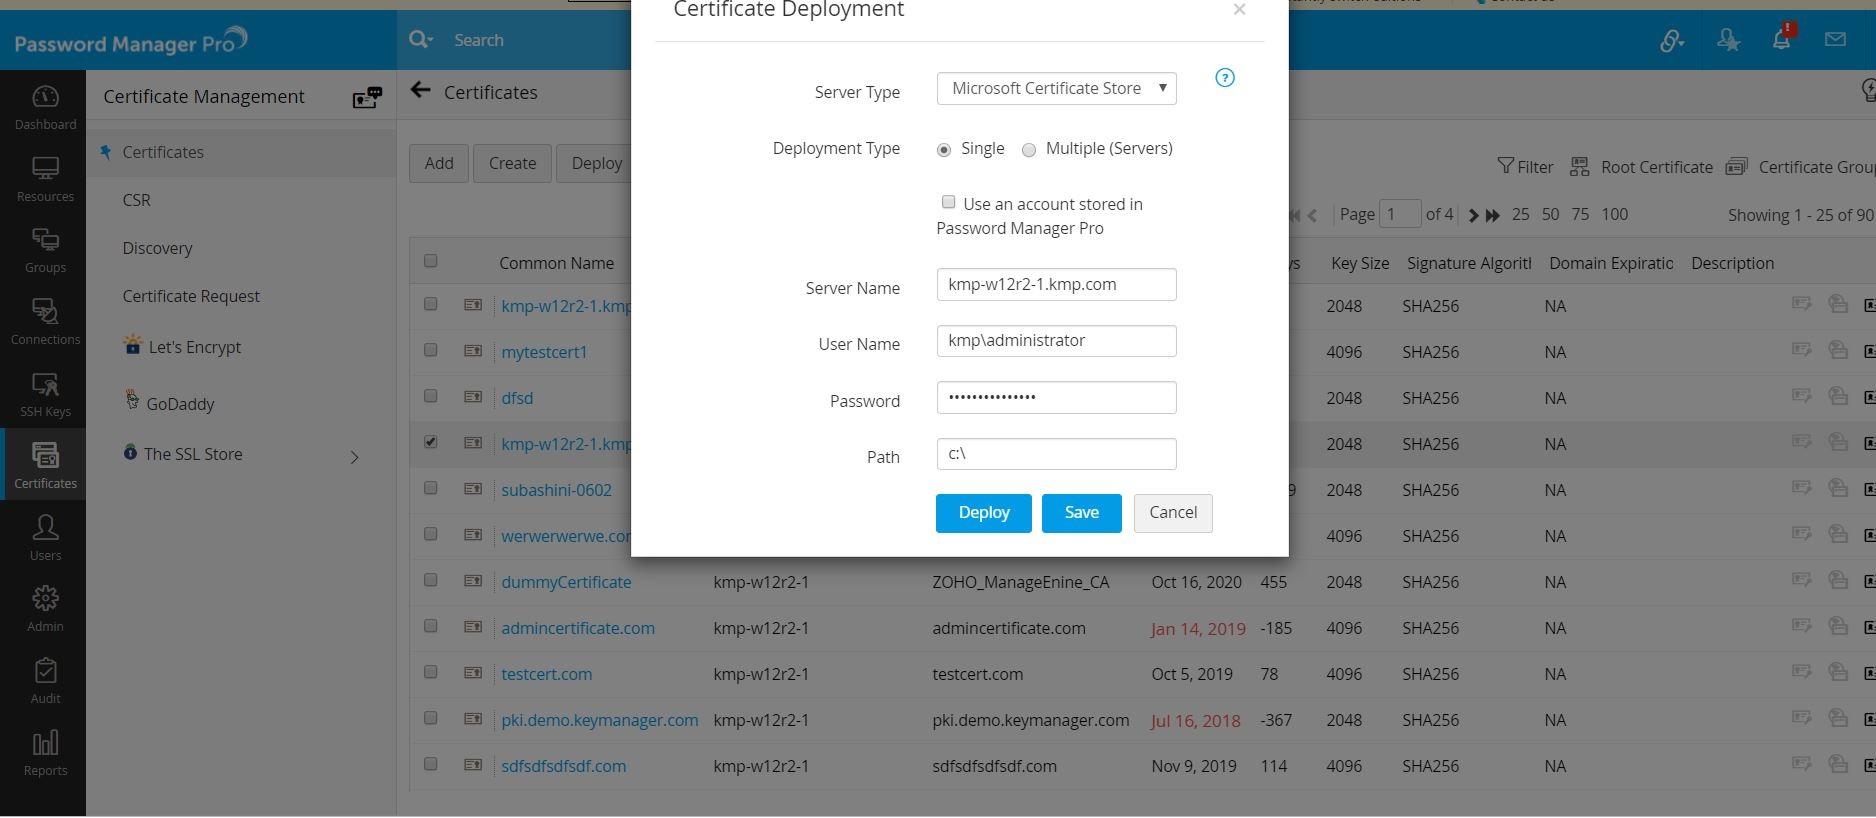
Task: Show 50 rows per page
Action: tap(1550, 214)
